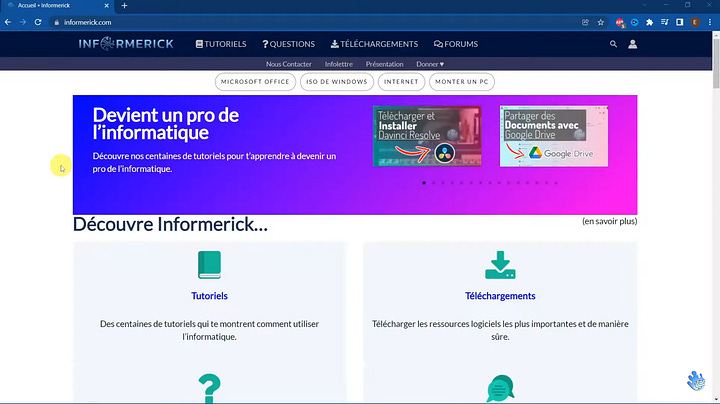Click the page vertical scrollbar thumb
720x404 pixels.
coord(716,63)
